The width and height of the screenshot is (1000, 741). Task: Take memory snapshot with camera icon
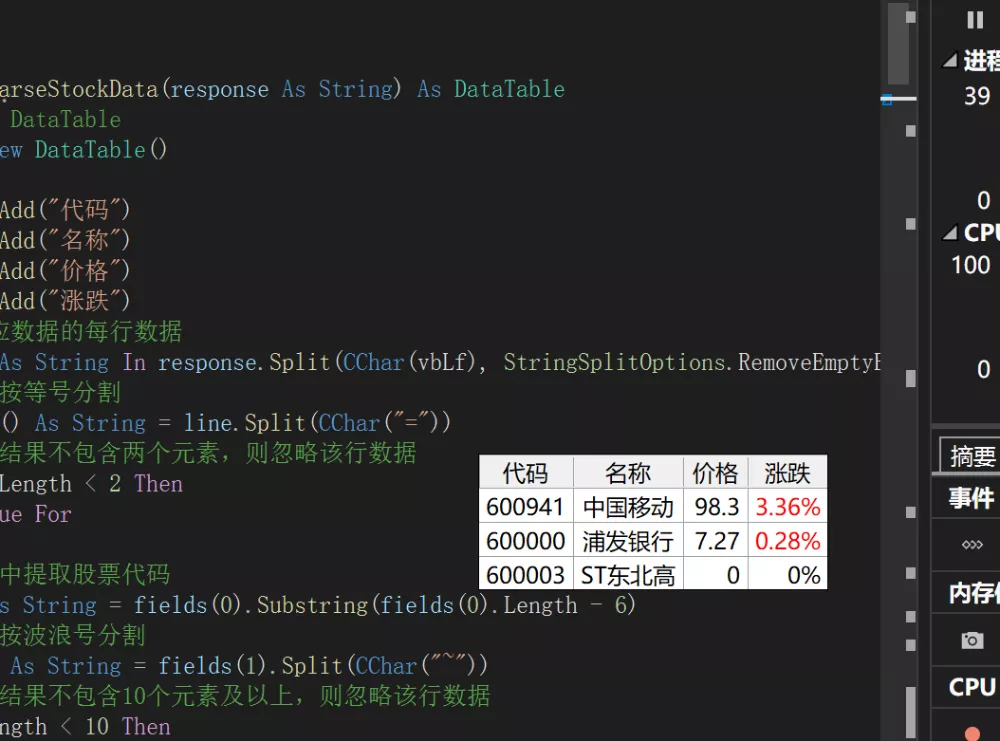click(972, 640)
